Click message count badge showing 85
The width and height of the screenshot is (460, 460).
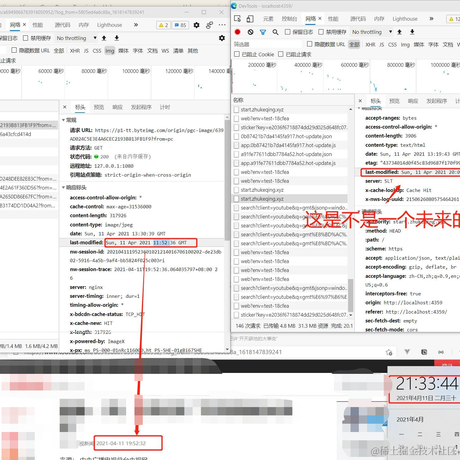click(180, 25)
